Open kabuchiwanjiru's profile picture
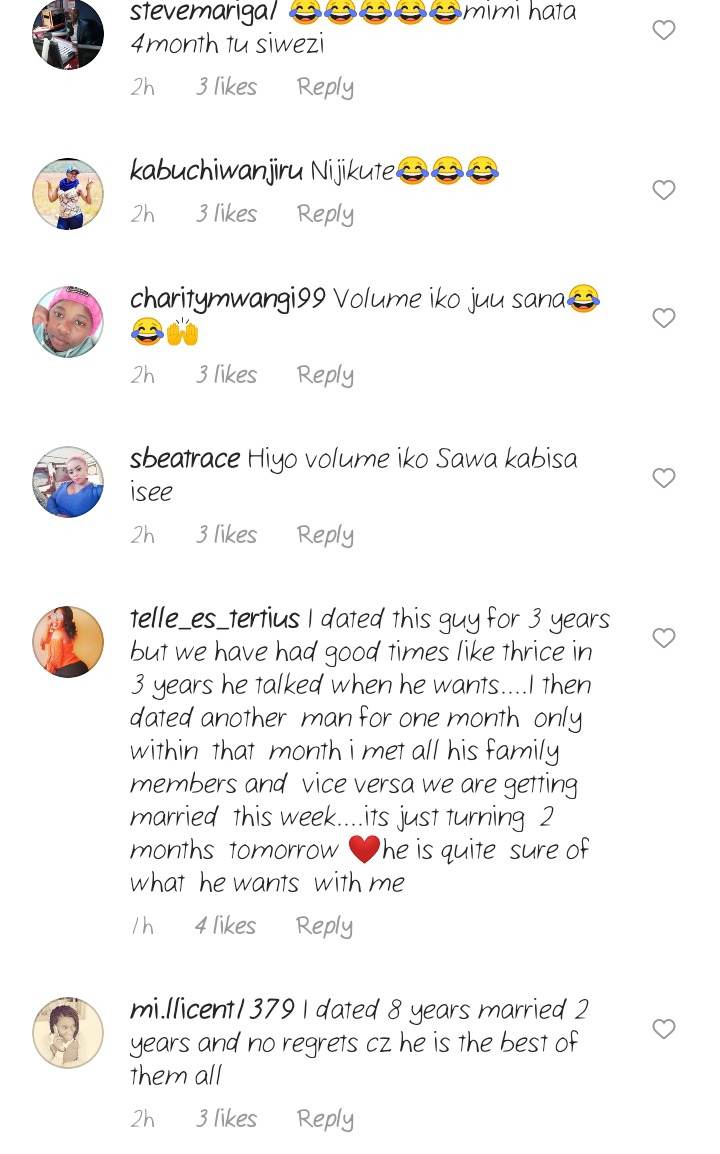 [68, 194]
